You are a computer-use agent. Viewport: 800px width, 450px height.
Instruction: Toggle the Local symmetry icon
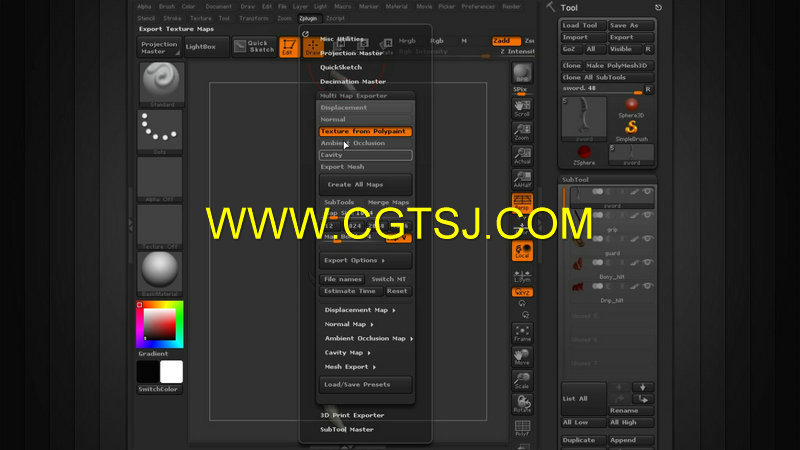click(522, 251)
